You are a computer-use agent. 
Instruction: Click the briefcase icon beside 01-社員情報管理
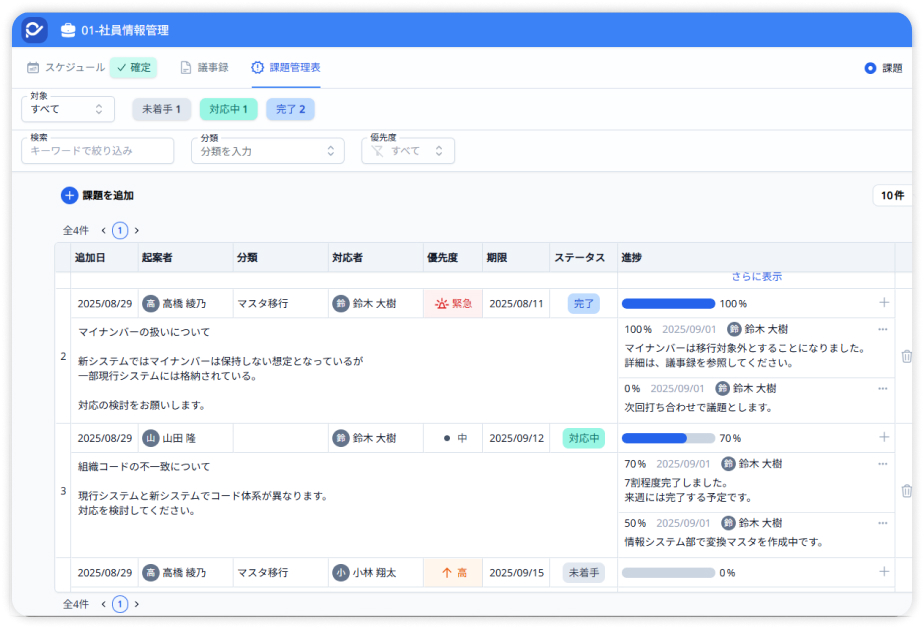tap(66, 31)
